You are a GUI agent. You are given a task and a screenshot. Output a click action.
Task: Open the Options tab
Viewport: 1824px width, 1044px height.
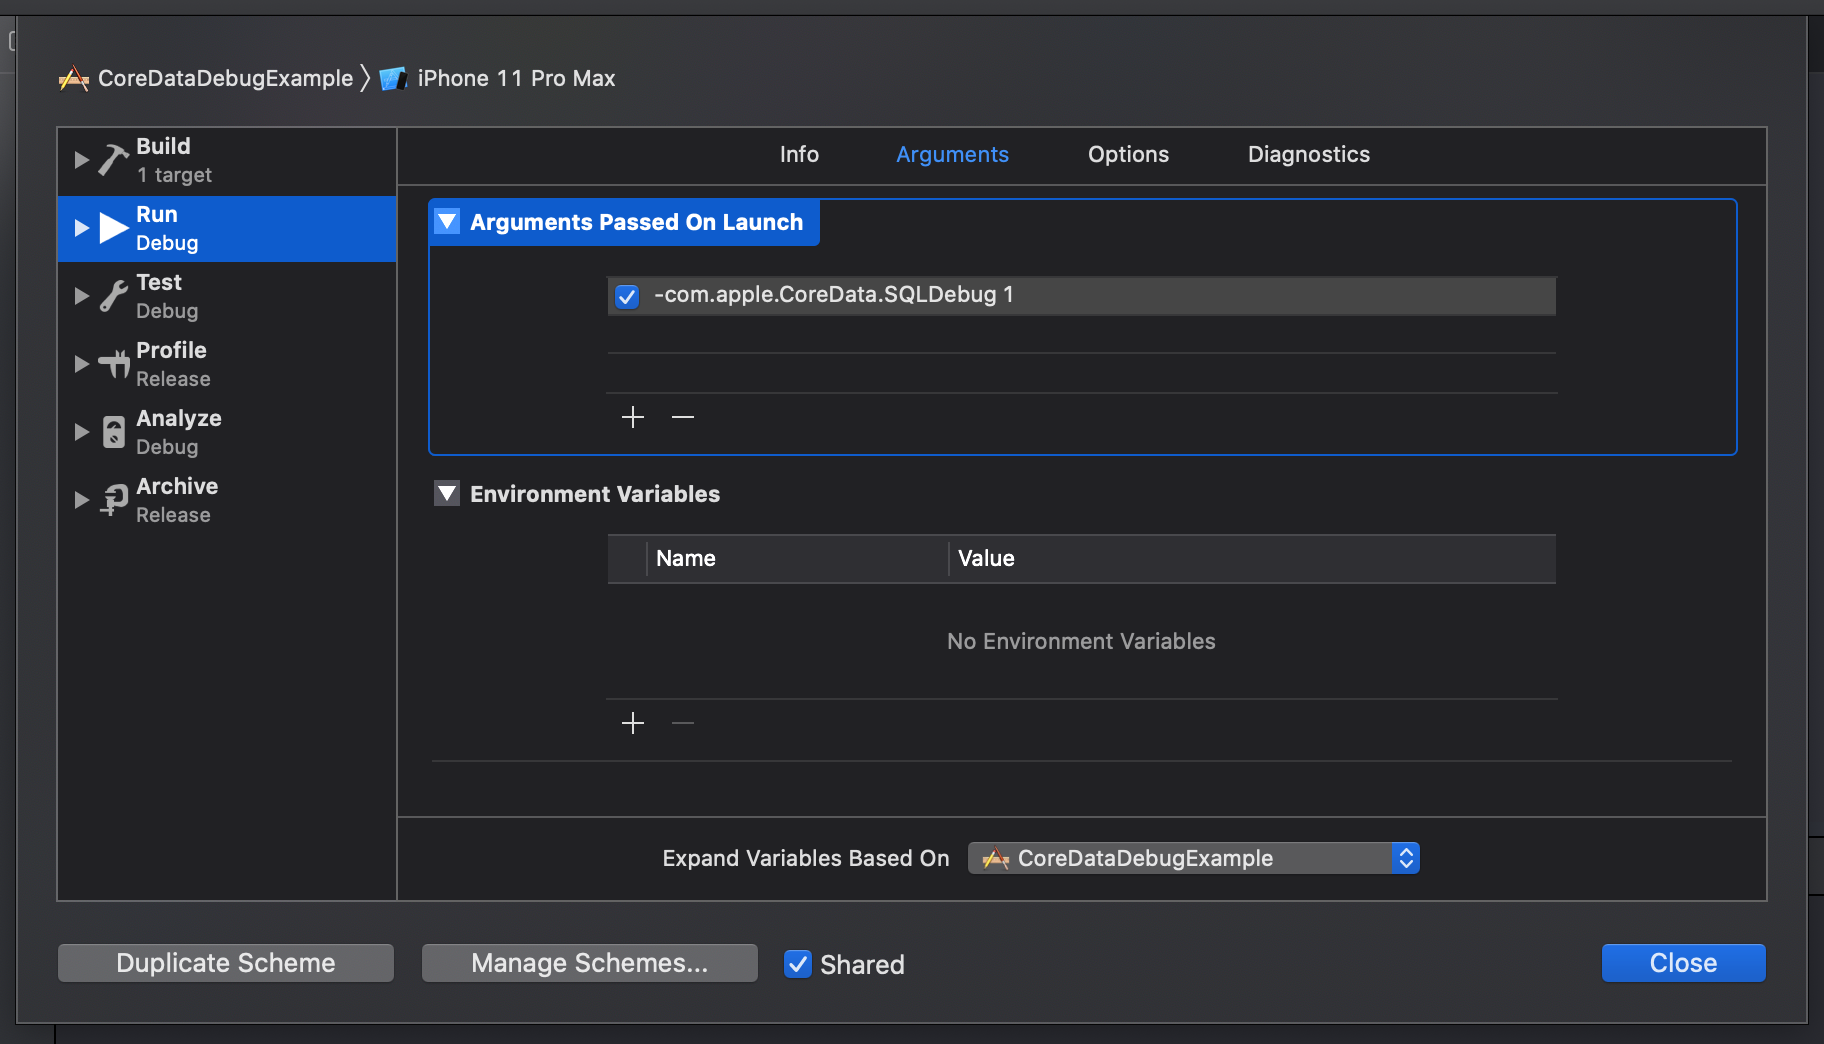[x=1128, y=154]
